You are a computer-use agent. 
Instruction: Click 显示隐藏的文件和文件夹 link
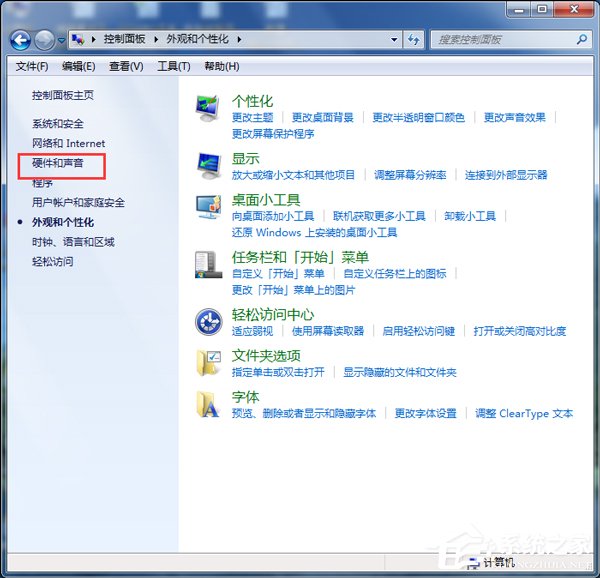point(400,373)
